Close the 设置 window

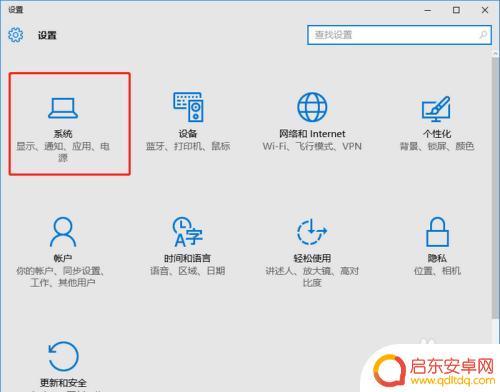485,10
